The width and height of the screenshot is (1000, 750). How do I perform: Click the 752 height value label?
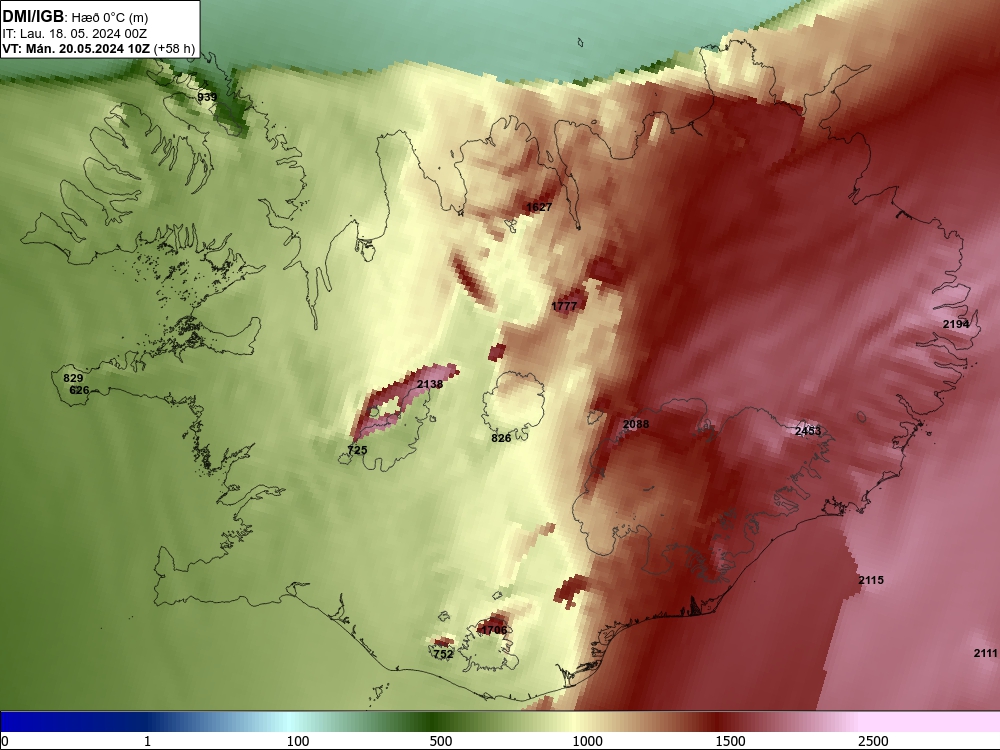tap(443, 654)
